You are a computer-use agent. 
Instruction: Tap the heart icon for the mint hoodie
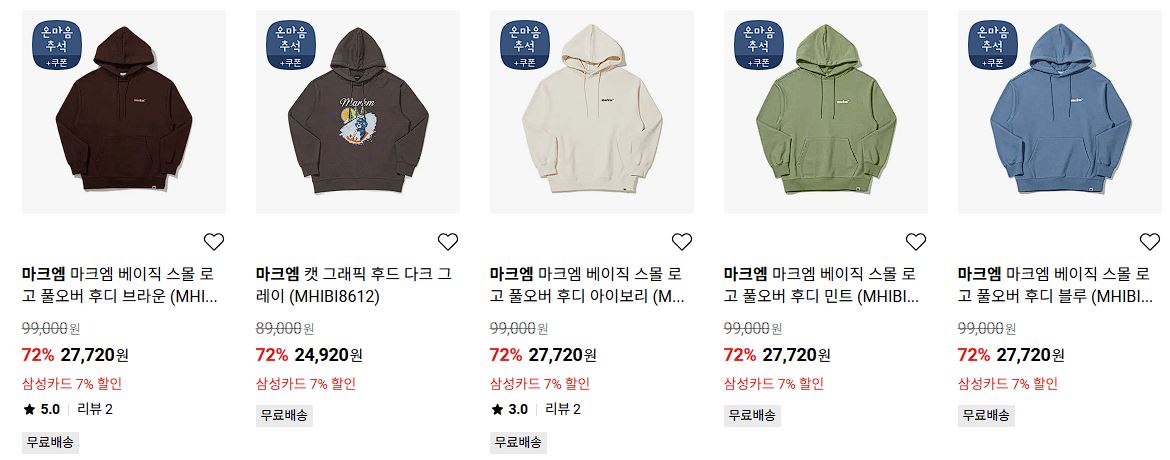(x=916, y=241)
